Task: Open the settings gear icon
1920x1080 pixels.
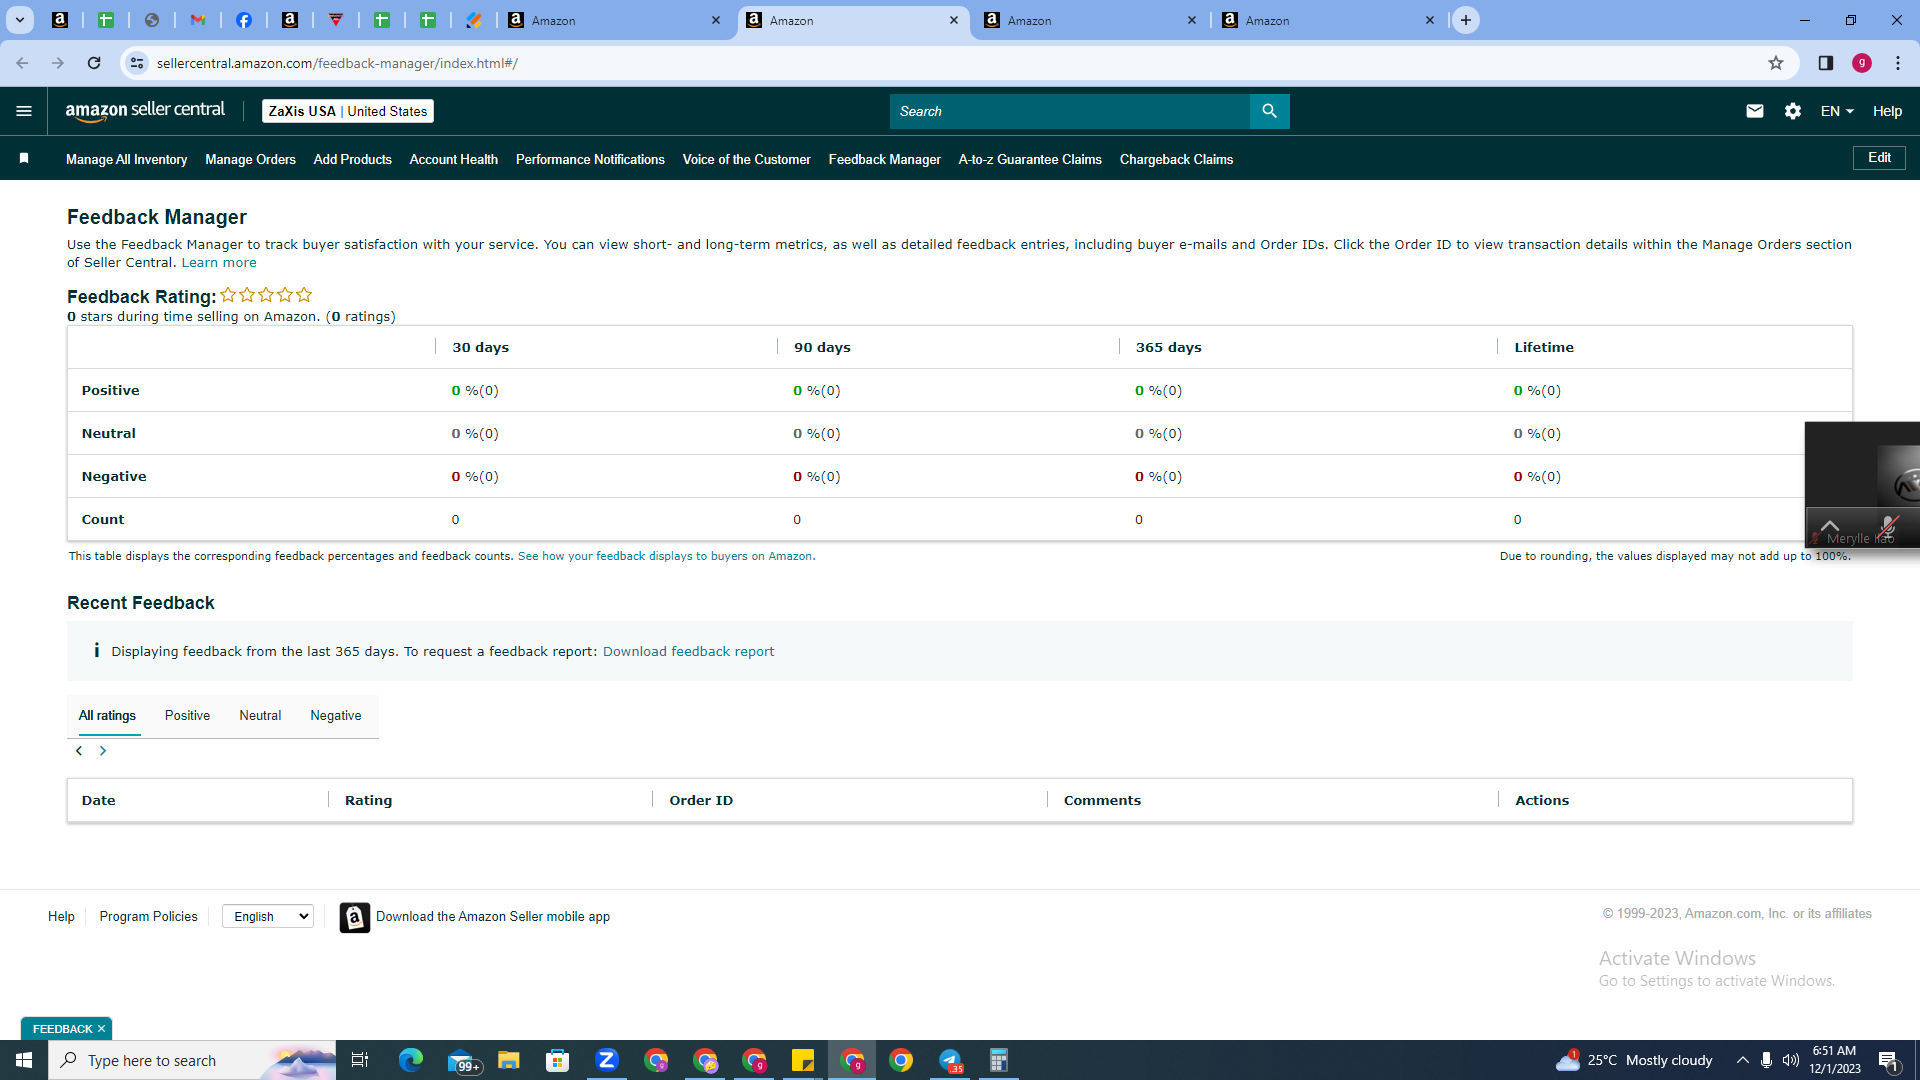Action: [x=1792, y=111]
